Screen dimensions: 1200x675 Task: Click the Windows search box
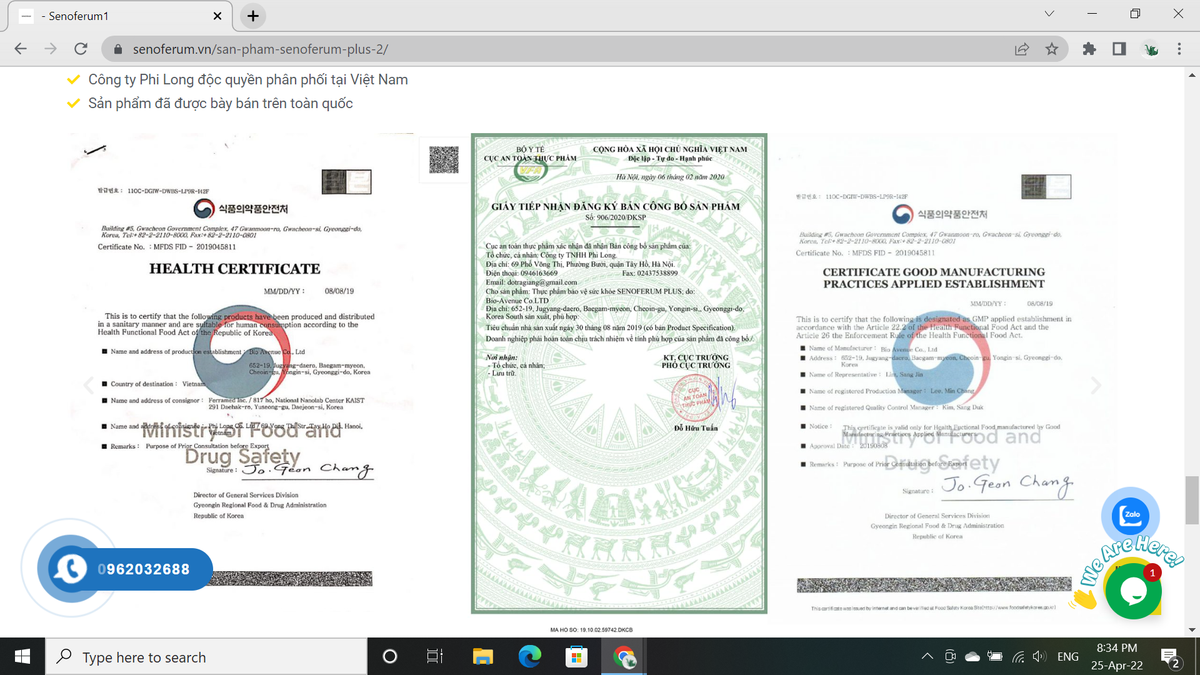[200, 656]
